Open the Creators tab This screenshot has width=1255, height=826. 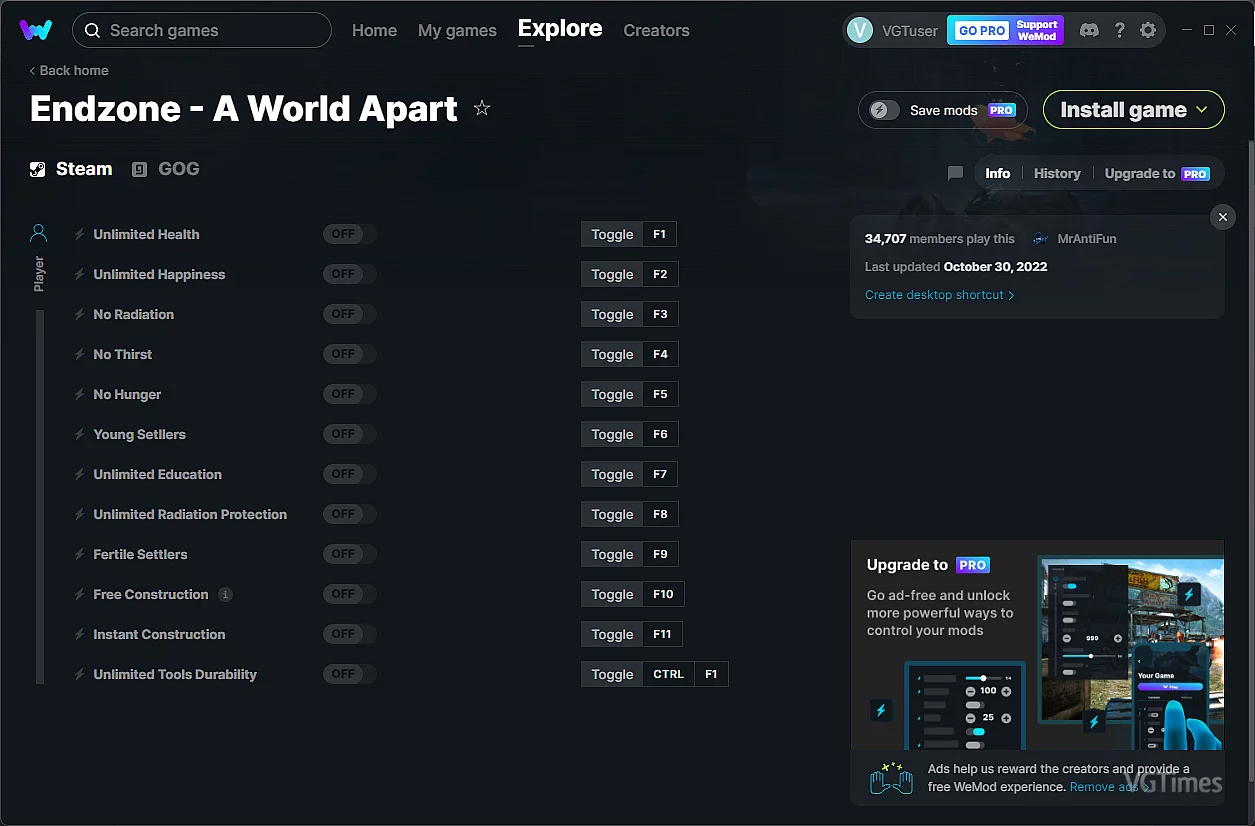656,30
